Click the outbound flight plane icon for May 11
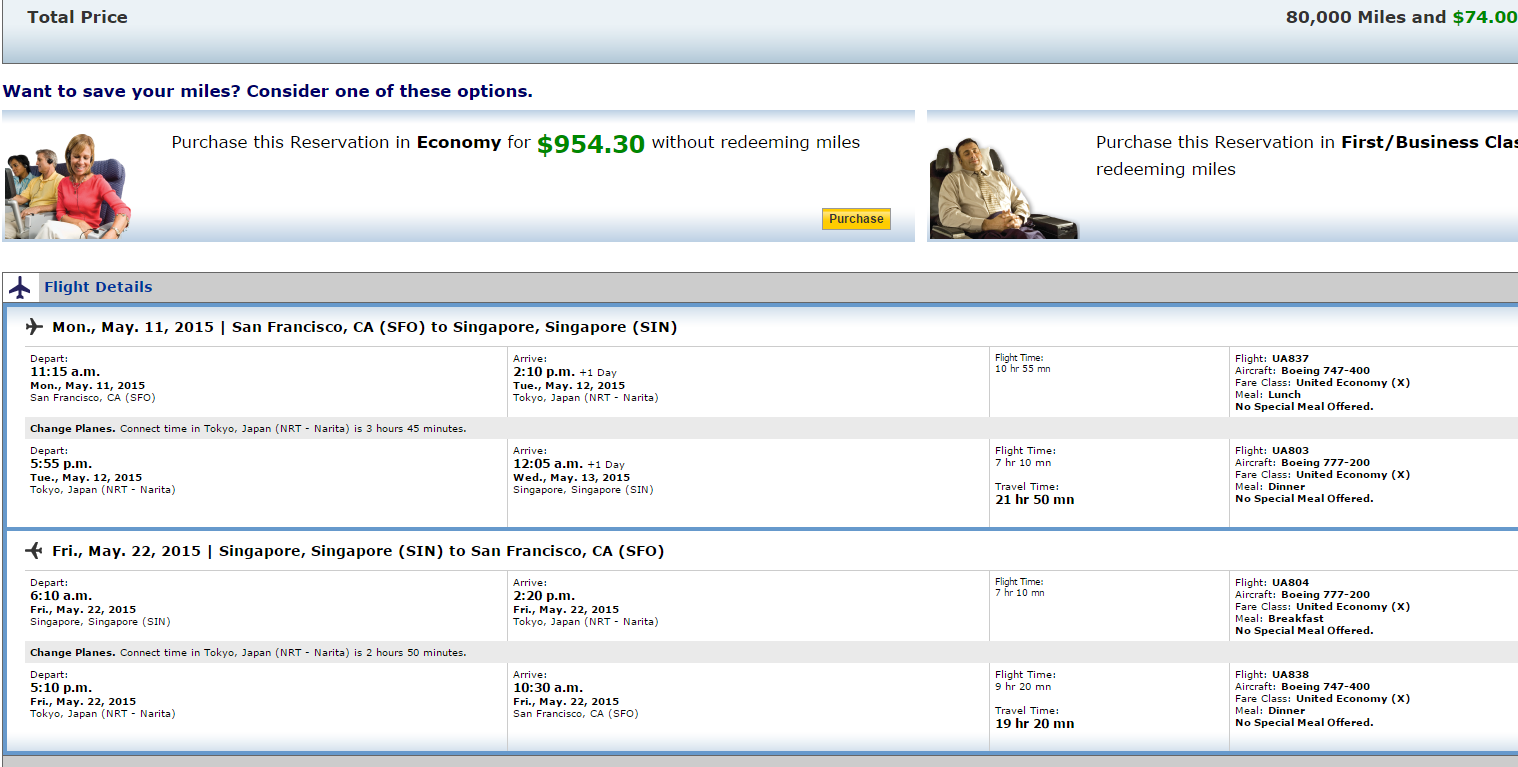 (x=35, y=327)
